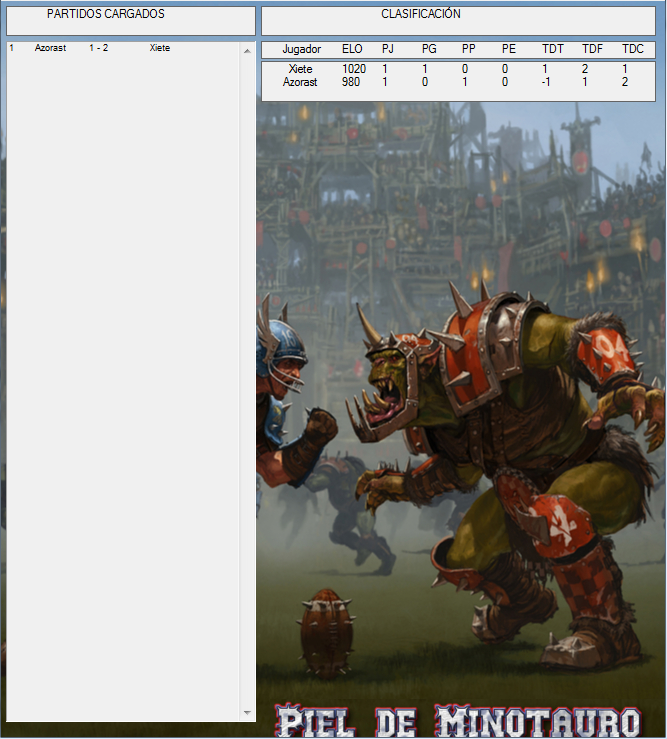
Task: Click Azorast in the loaded matches row
Action: pos(50,48)
